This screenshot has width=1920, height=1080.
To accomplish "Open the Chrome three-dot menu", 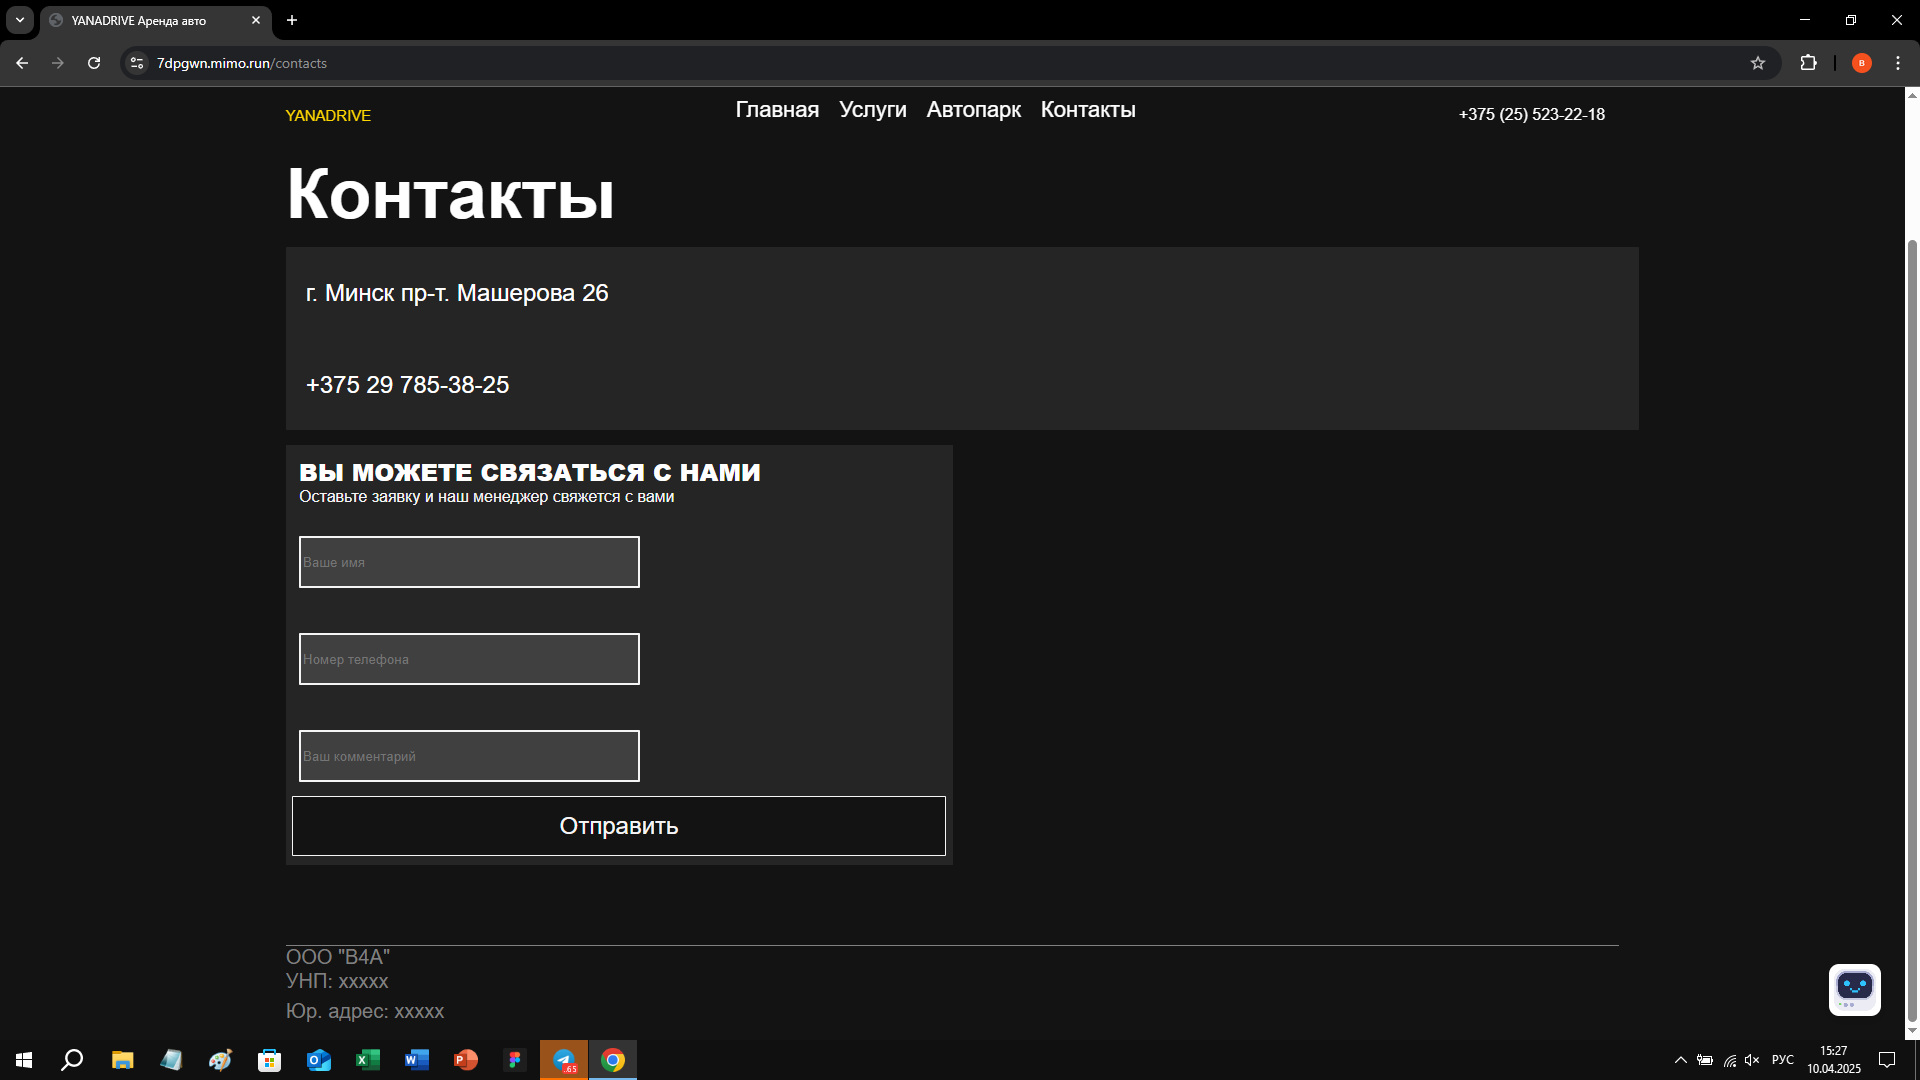I will click(1898, 63).
